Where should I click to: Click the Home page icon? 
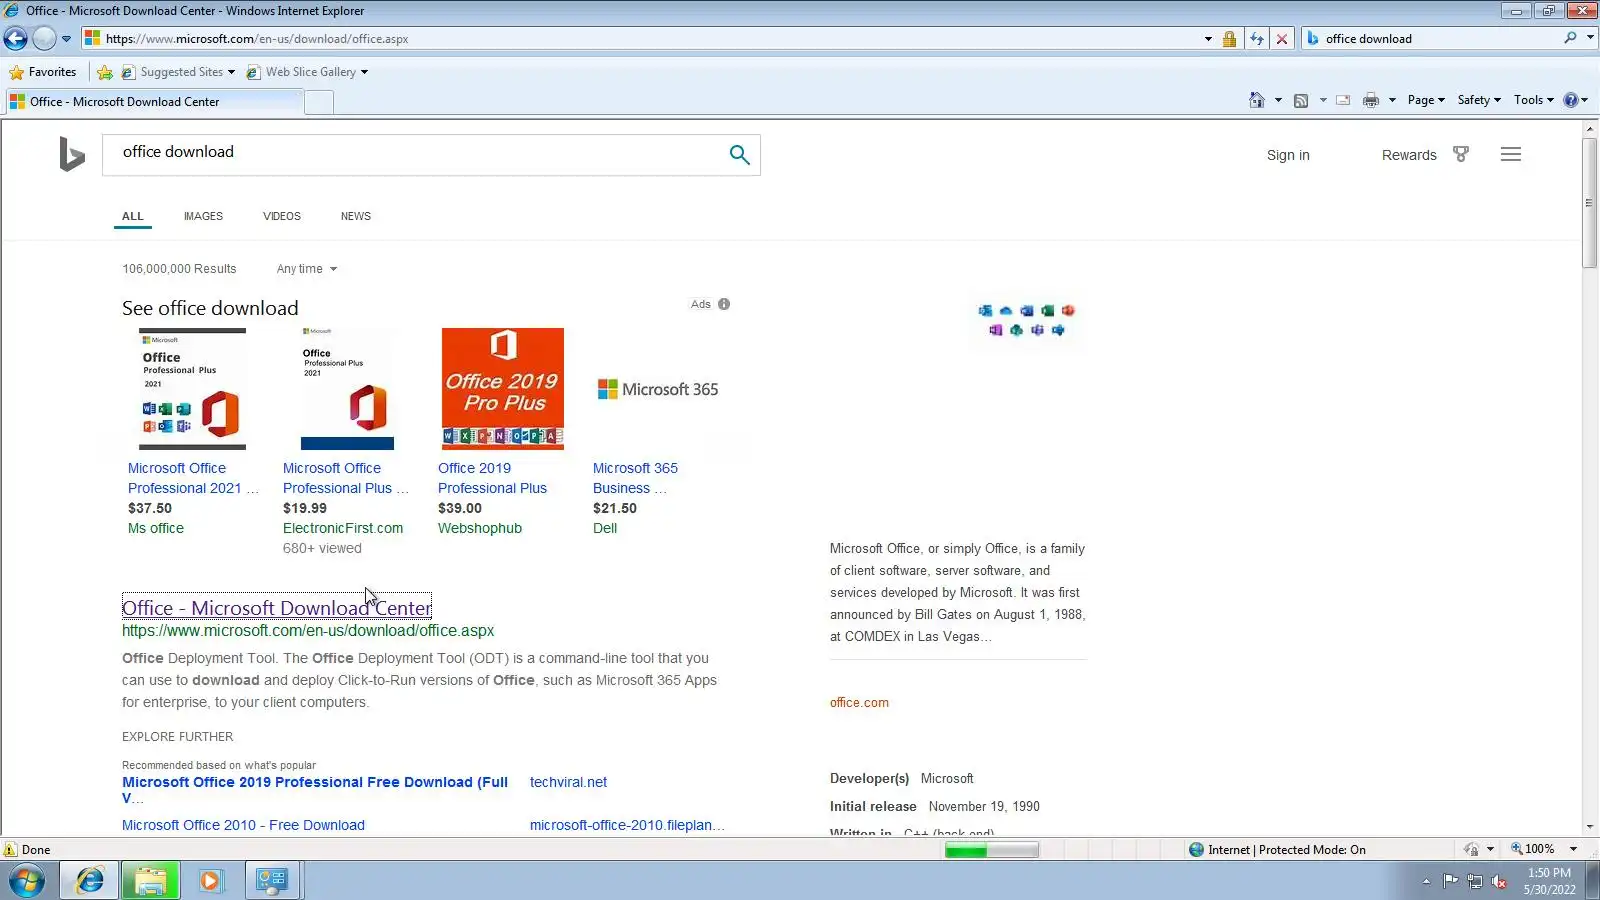coord(1257,100)
